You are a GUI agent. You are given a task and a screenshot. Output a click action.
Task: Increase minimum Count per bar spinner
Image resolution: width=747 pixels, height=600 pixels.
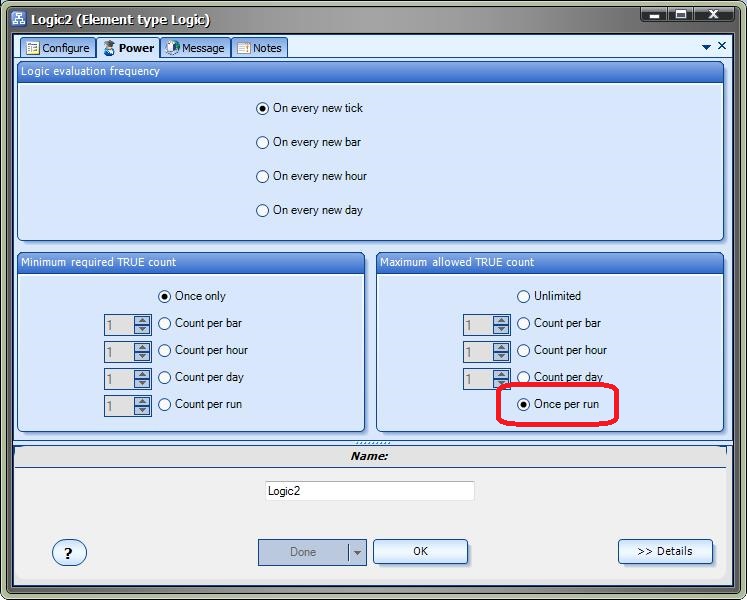click(x=142, y=320)
